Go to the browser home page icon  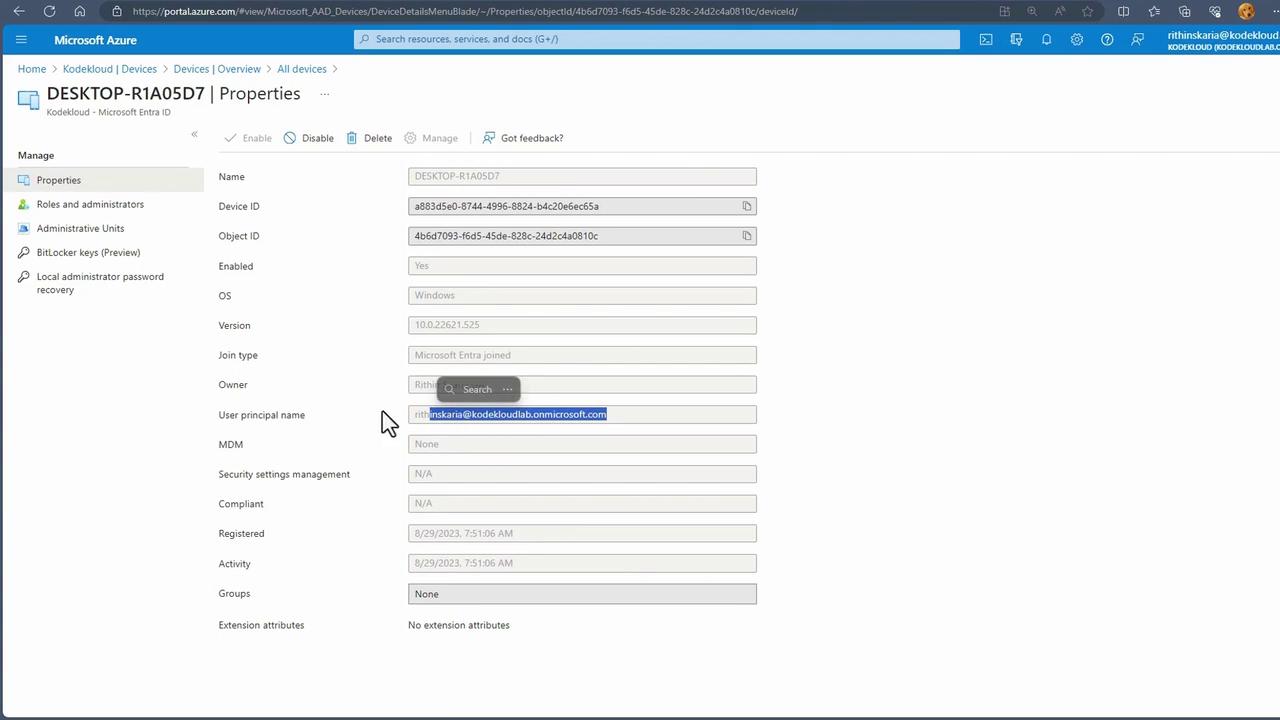(x=80, y=11)
